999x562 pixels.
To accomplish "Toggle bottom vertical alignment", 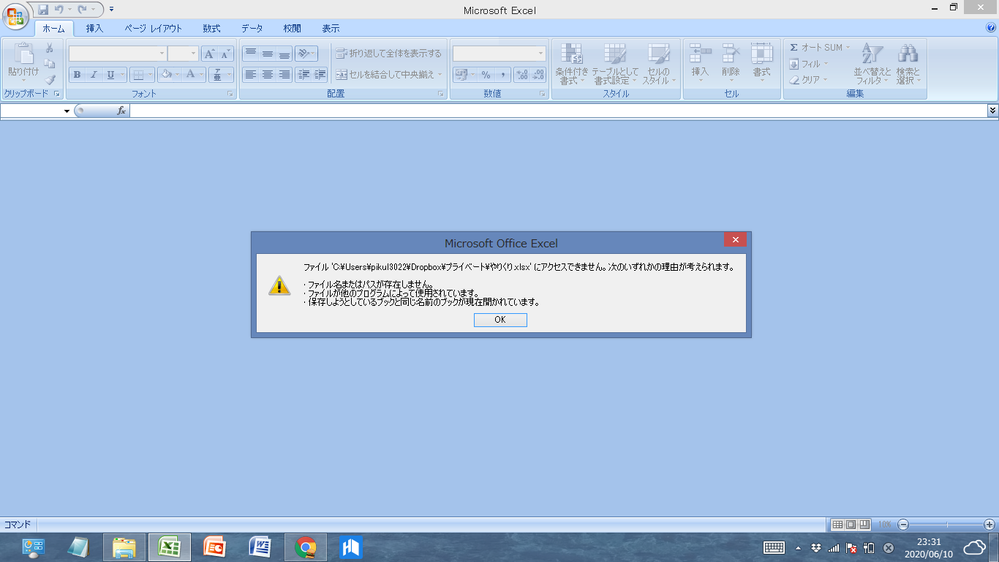I will [284, 54].
